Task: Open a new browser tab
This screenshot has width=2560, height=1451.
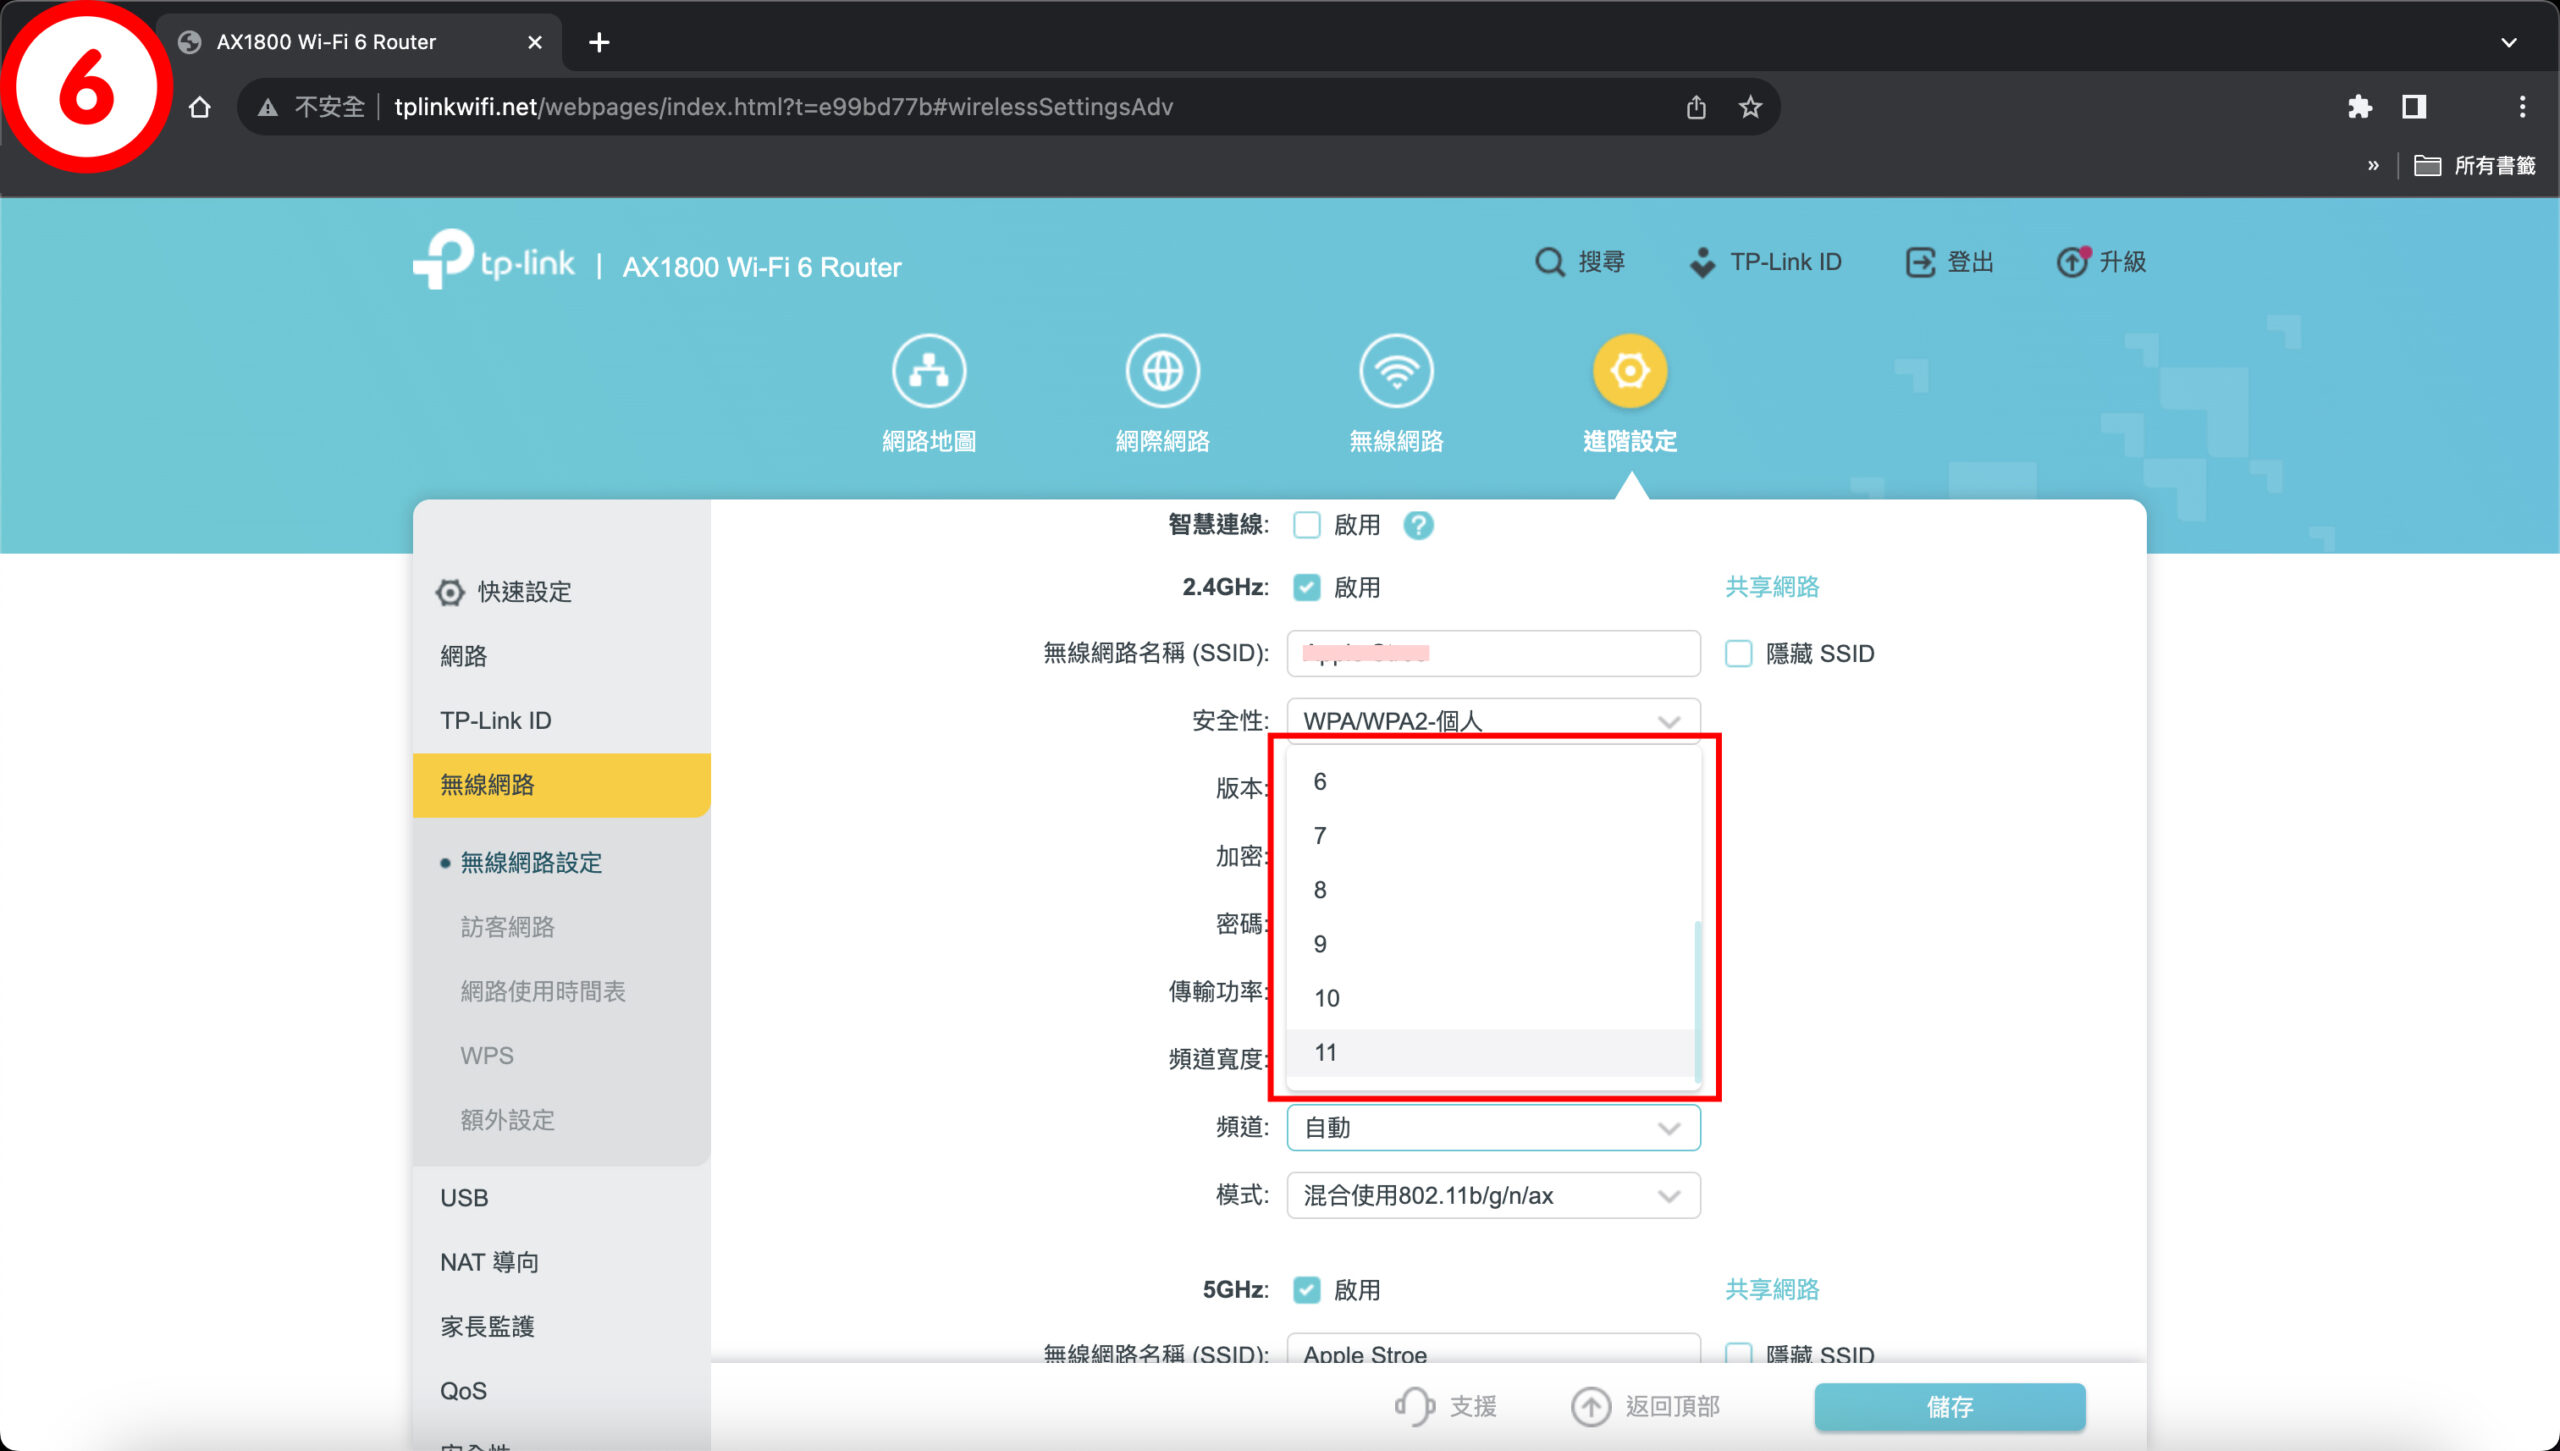Action: pos(599,42)
